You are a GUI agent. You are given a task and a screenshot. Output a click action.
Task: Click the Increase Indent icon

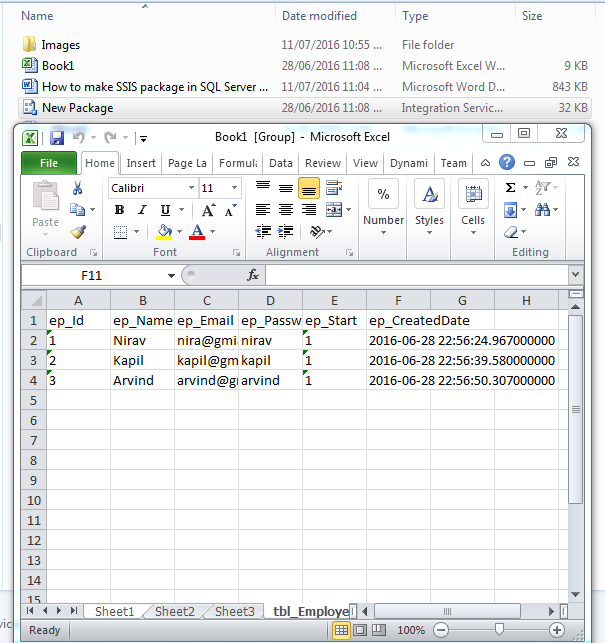pyautogui.click(x=285, y=232)
